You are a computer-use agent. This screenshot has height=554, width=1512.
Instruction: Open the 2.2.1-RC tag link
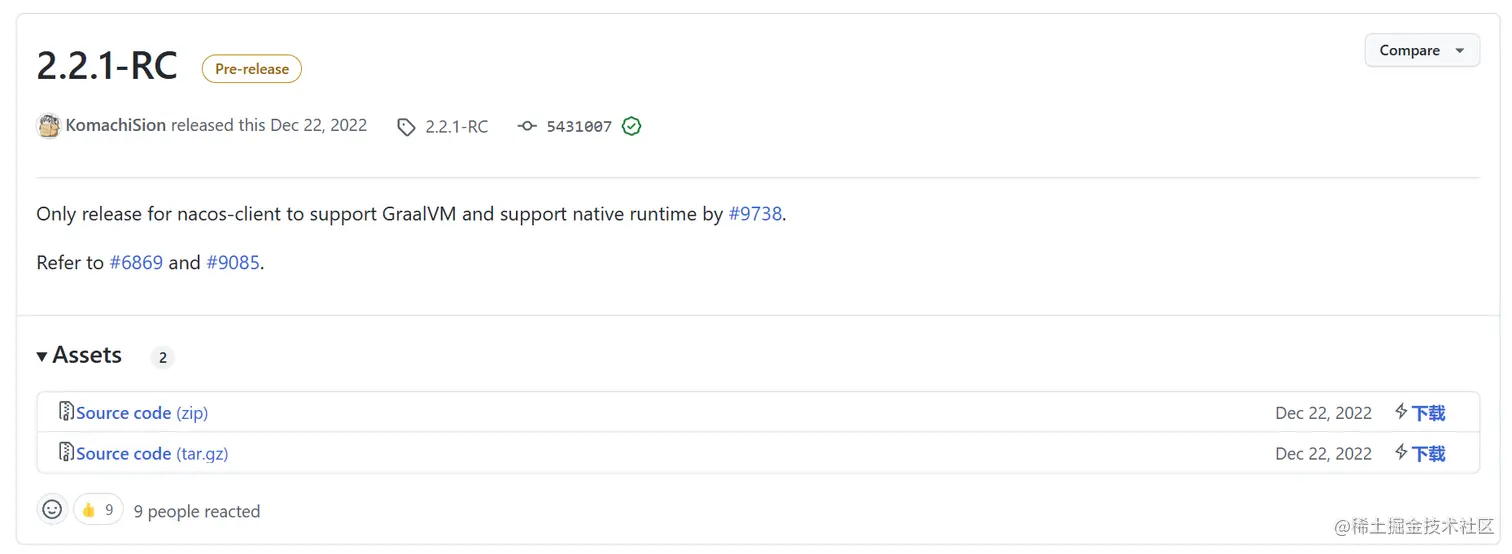click(457, 127)
